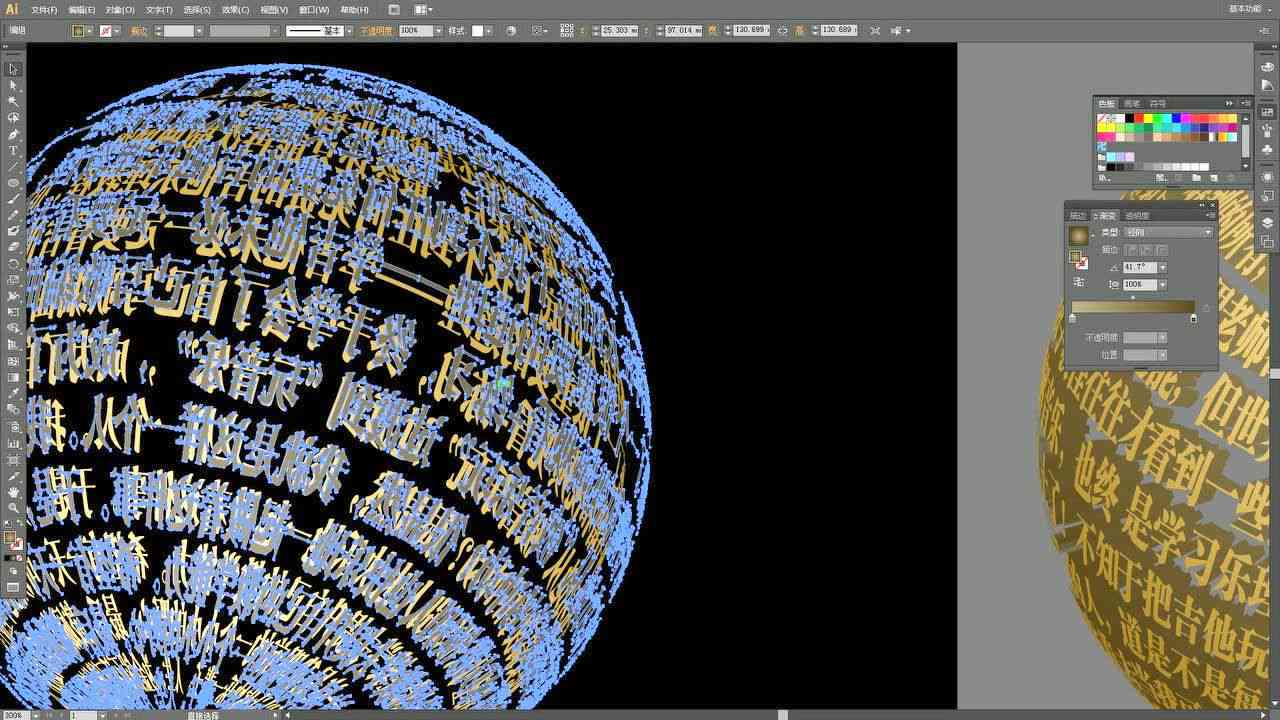Image resolution: width=1280 pixels, height=720 pixels.
Task: Select the Hand tool in toolbar
Action: click(x=13, y=492)
